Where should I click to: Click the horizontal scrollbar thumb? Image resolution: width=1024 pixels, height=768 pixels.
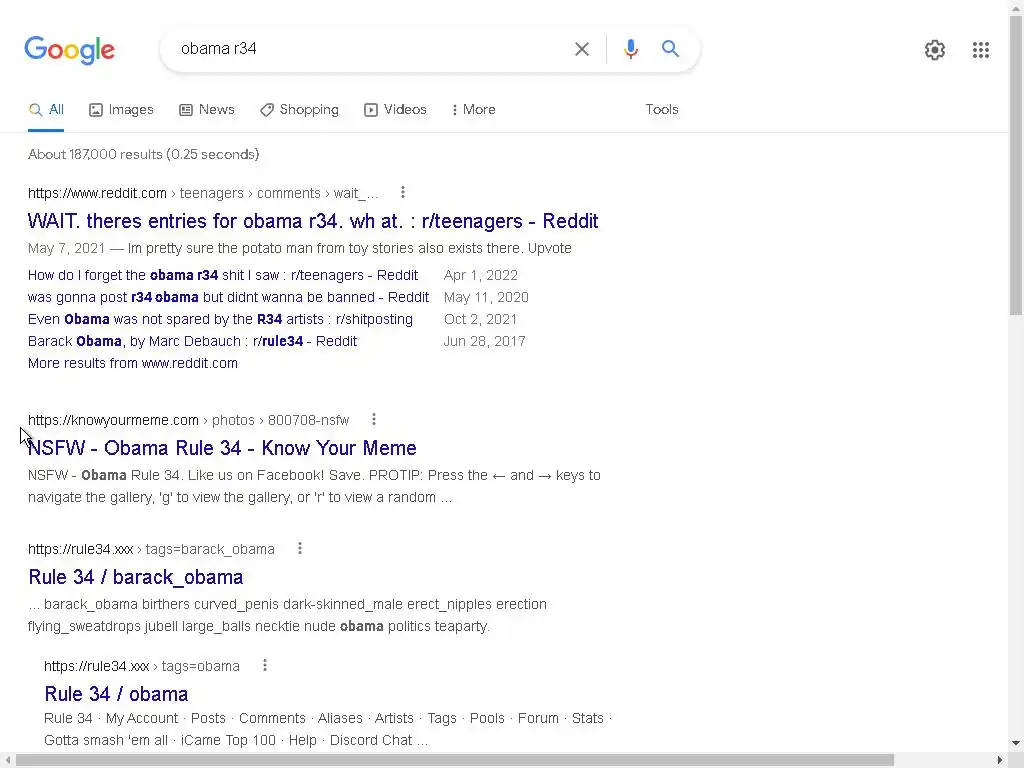(x=455, y=760)
